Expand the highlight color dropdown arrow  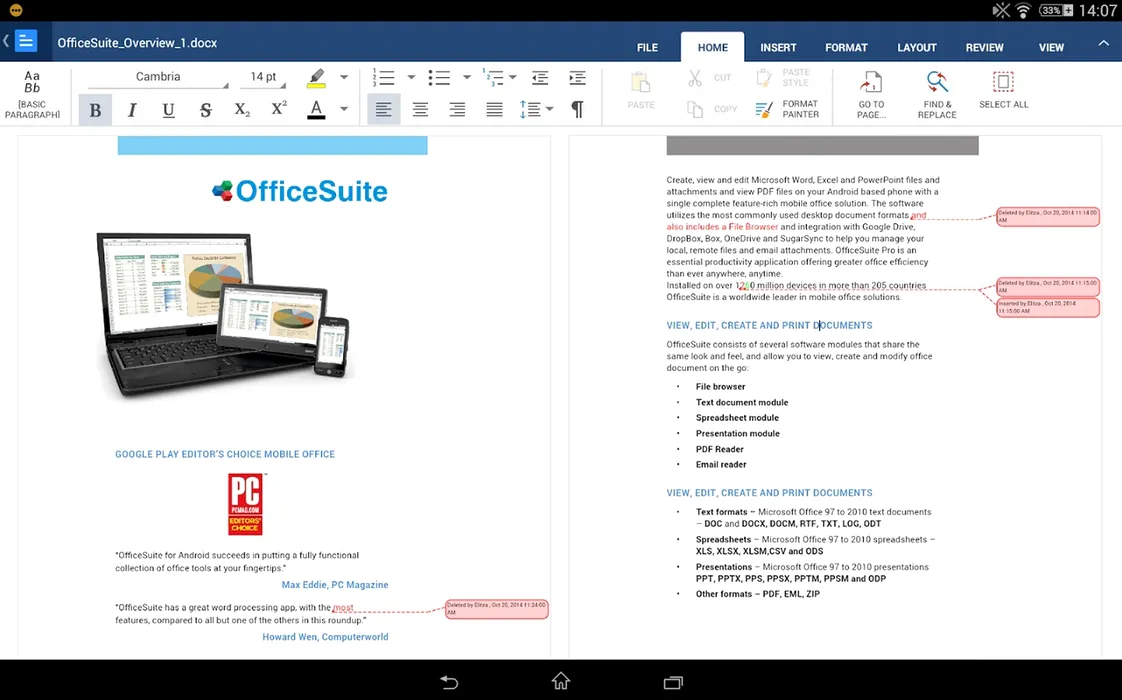point(344,77)
